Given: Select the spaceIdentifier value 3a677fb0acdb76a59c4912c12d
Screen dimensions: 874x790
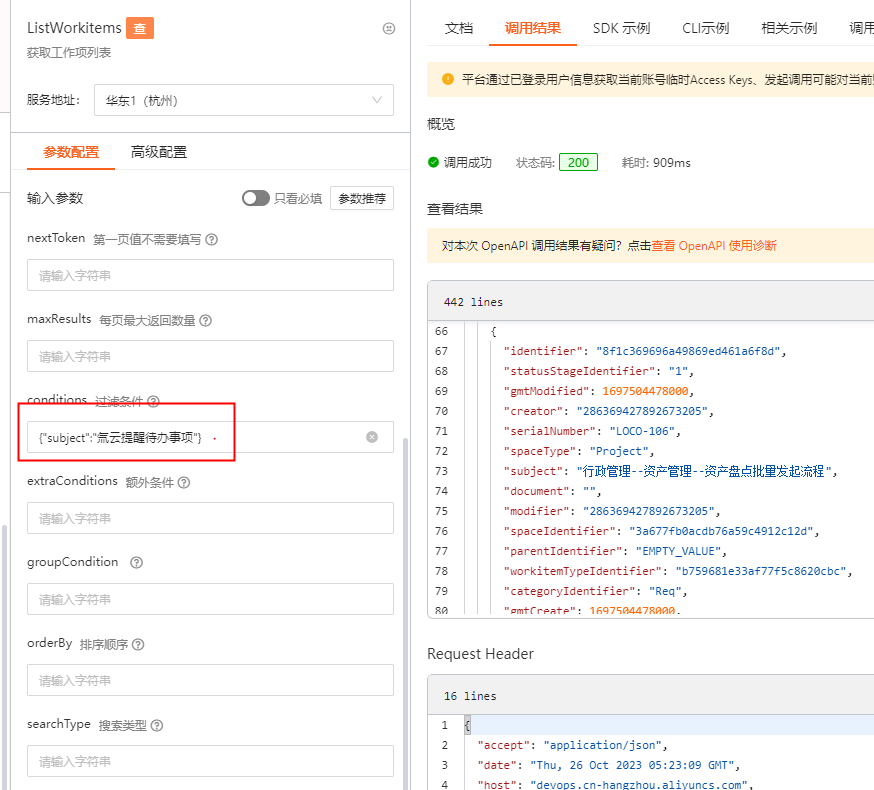Looking at the screenshot, I should point(721,531).
